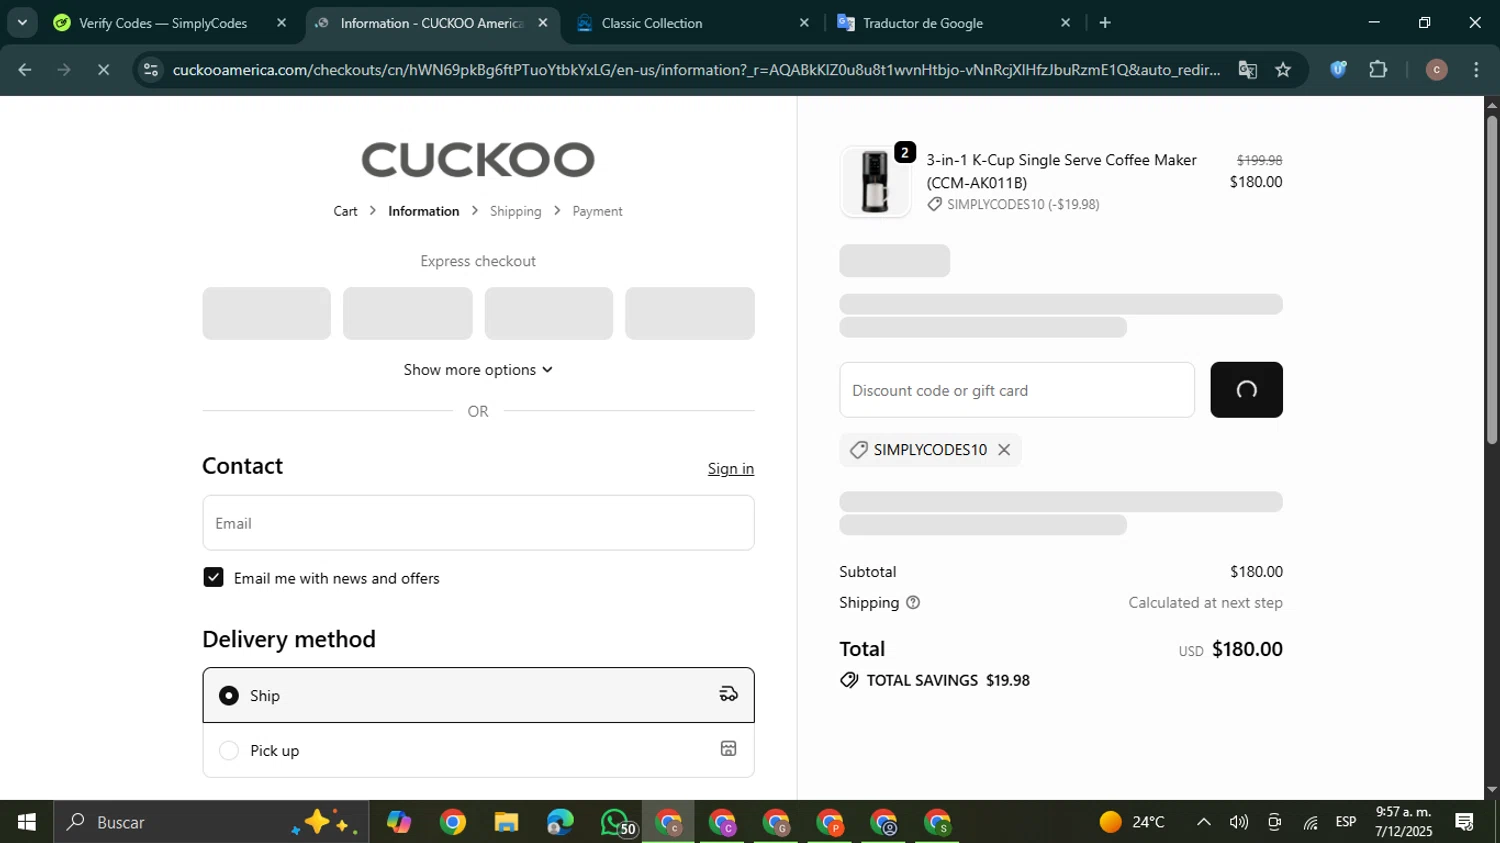This screenshot has height=843, width=1500.
Task: Switch to Traductor de Google tab
Action: [923, 23]
